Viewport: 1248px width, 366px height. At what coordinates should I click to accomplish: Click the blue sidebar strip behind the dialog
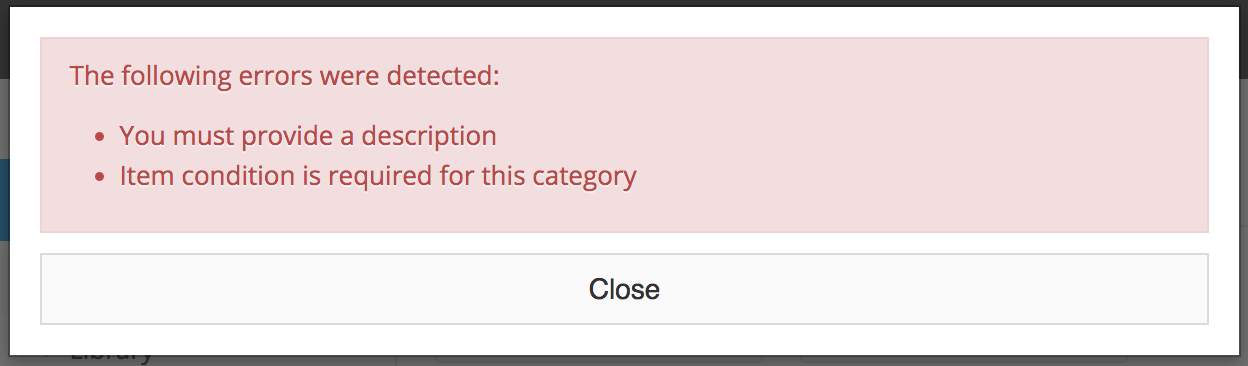[4, 199]
